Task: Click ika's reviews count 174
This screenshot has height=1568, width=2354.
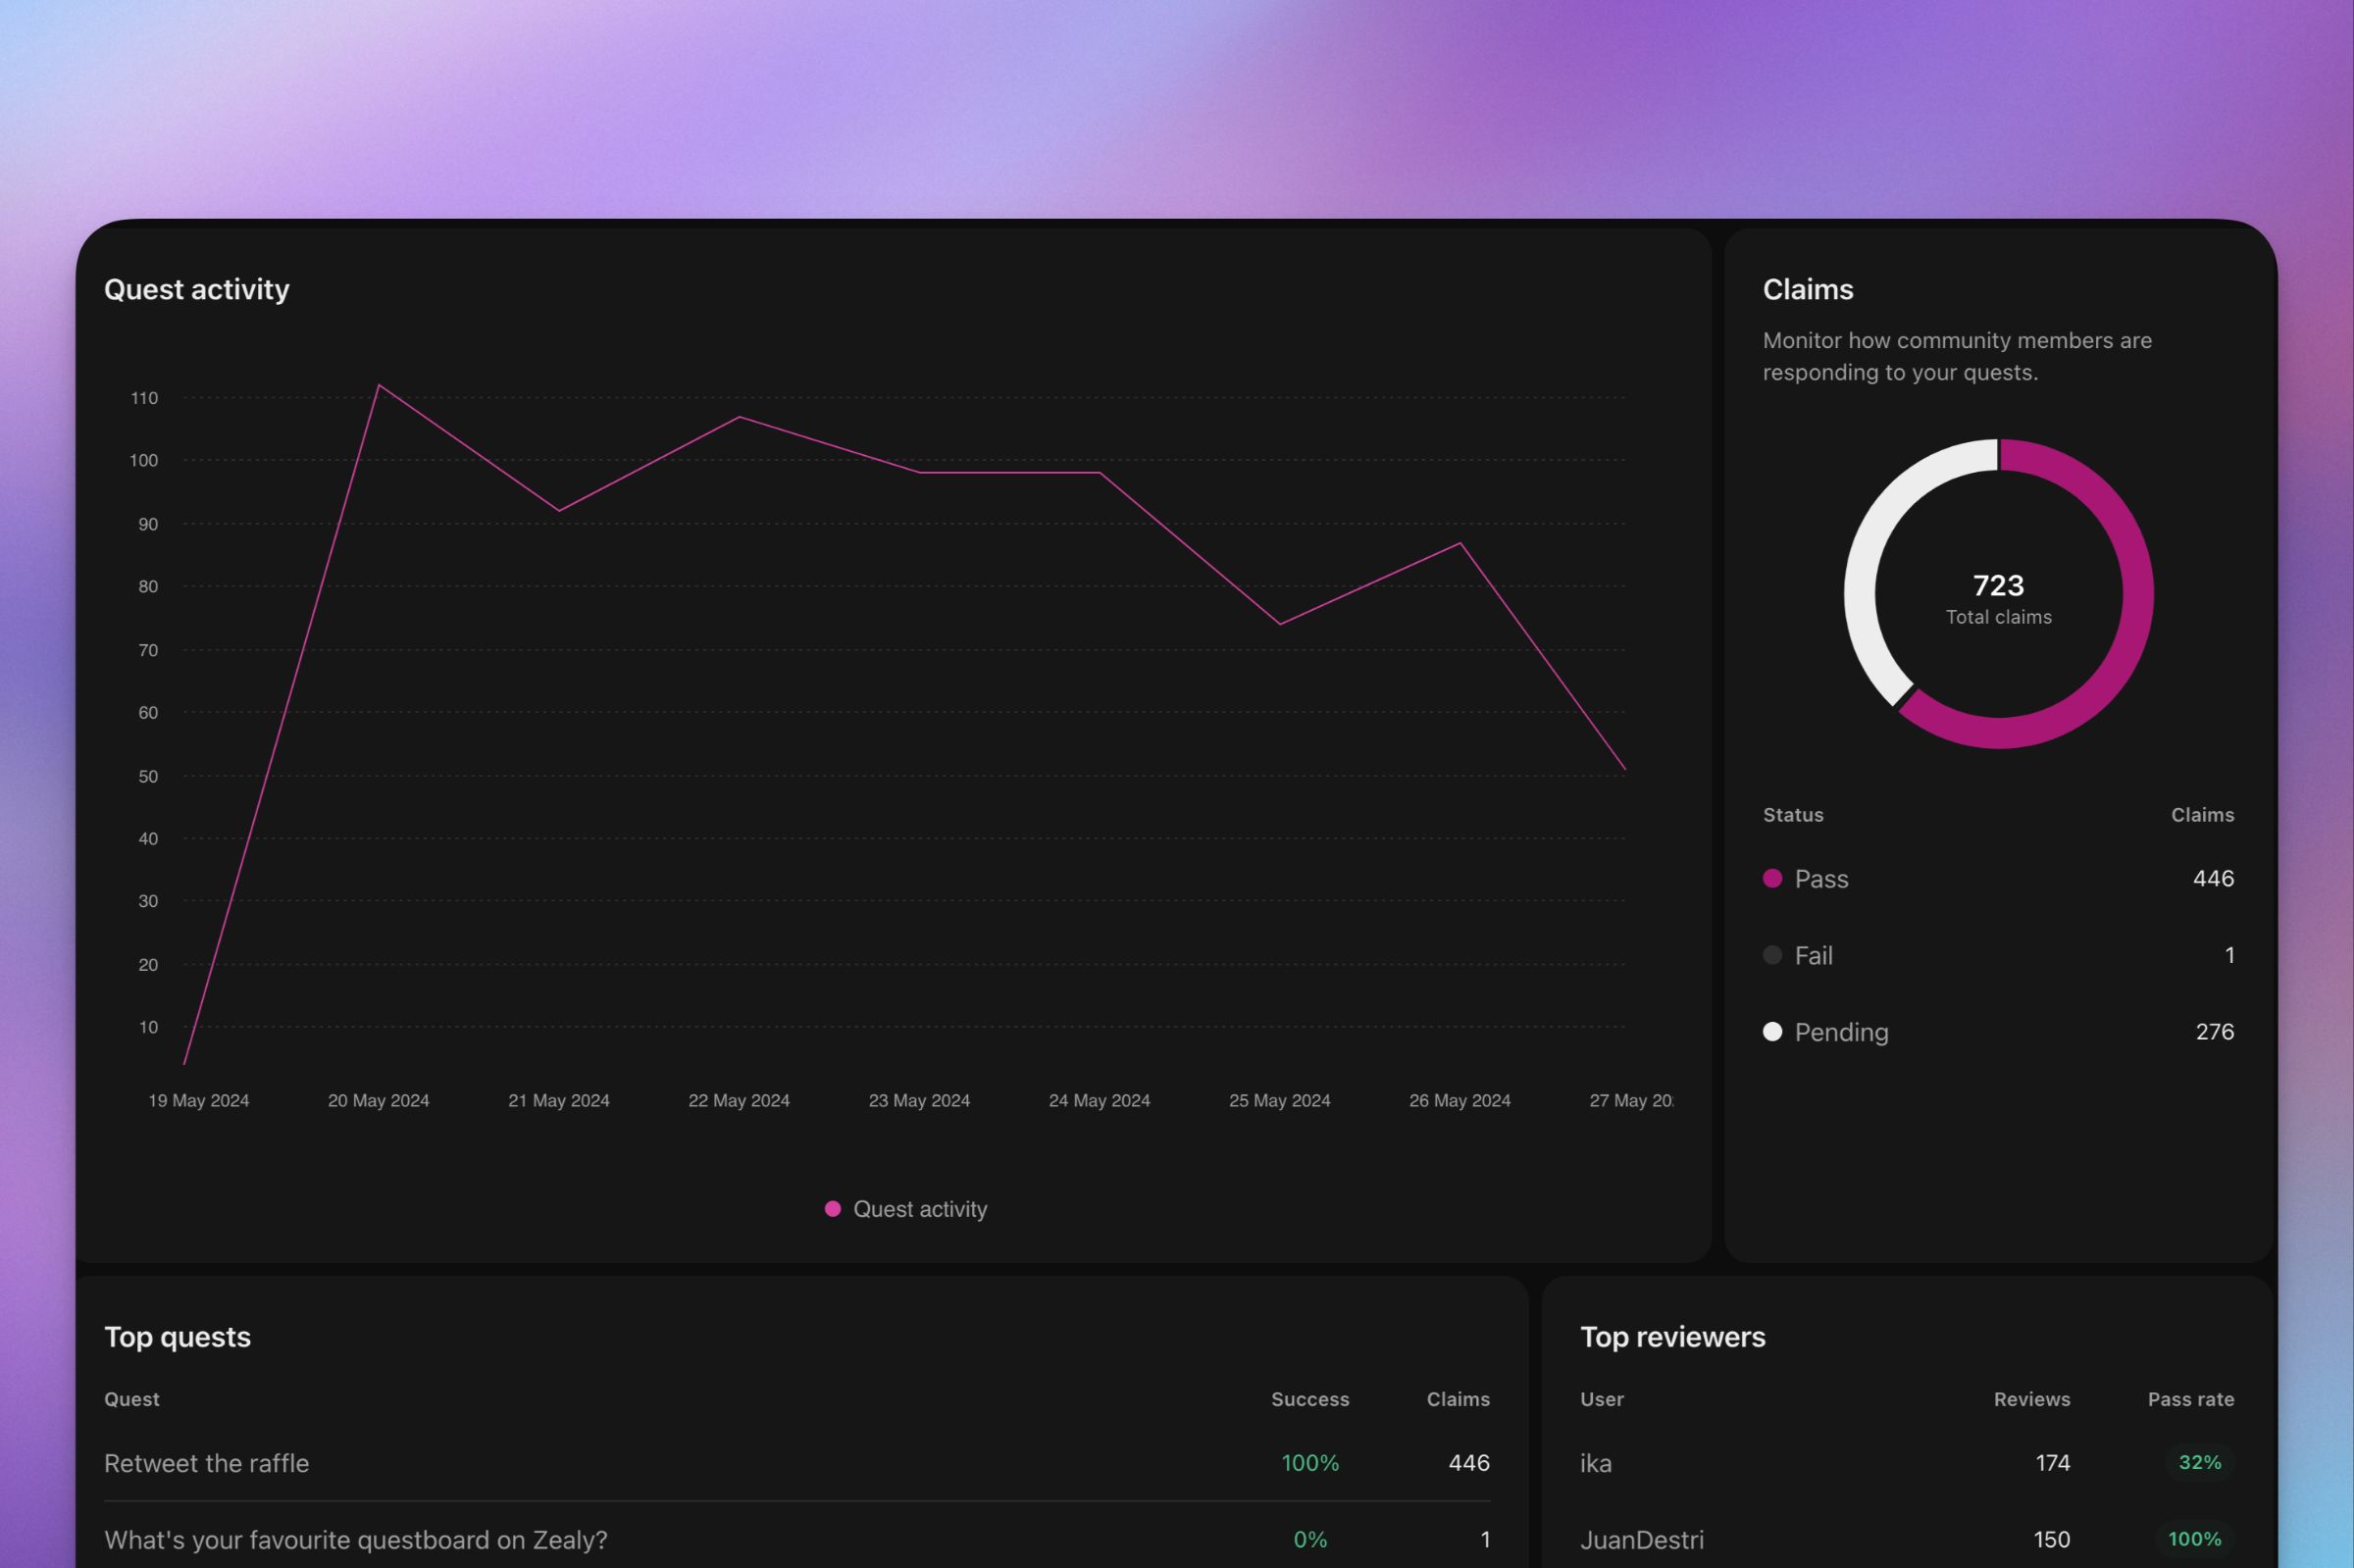Action: (x=2052, y=1463)
